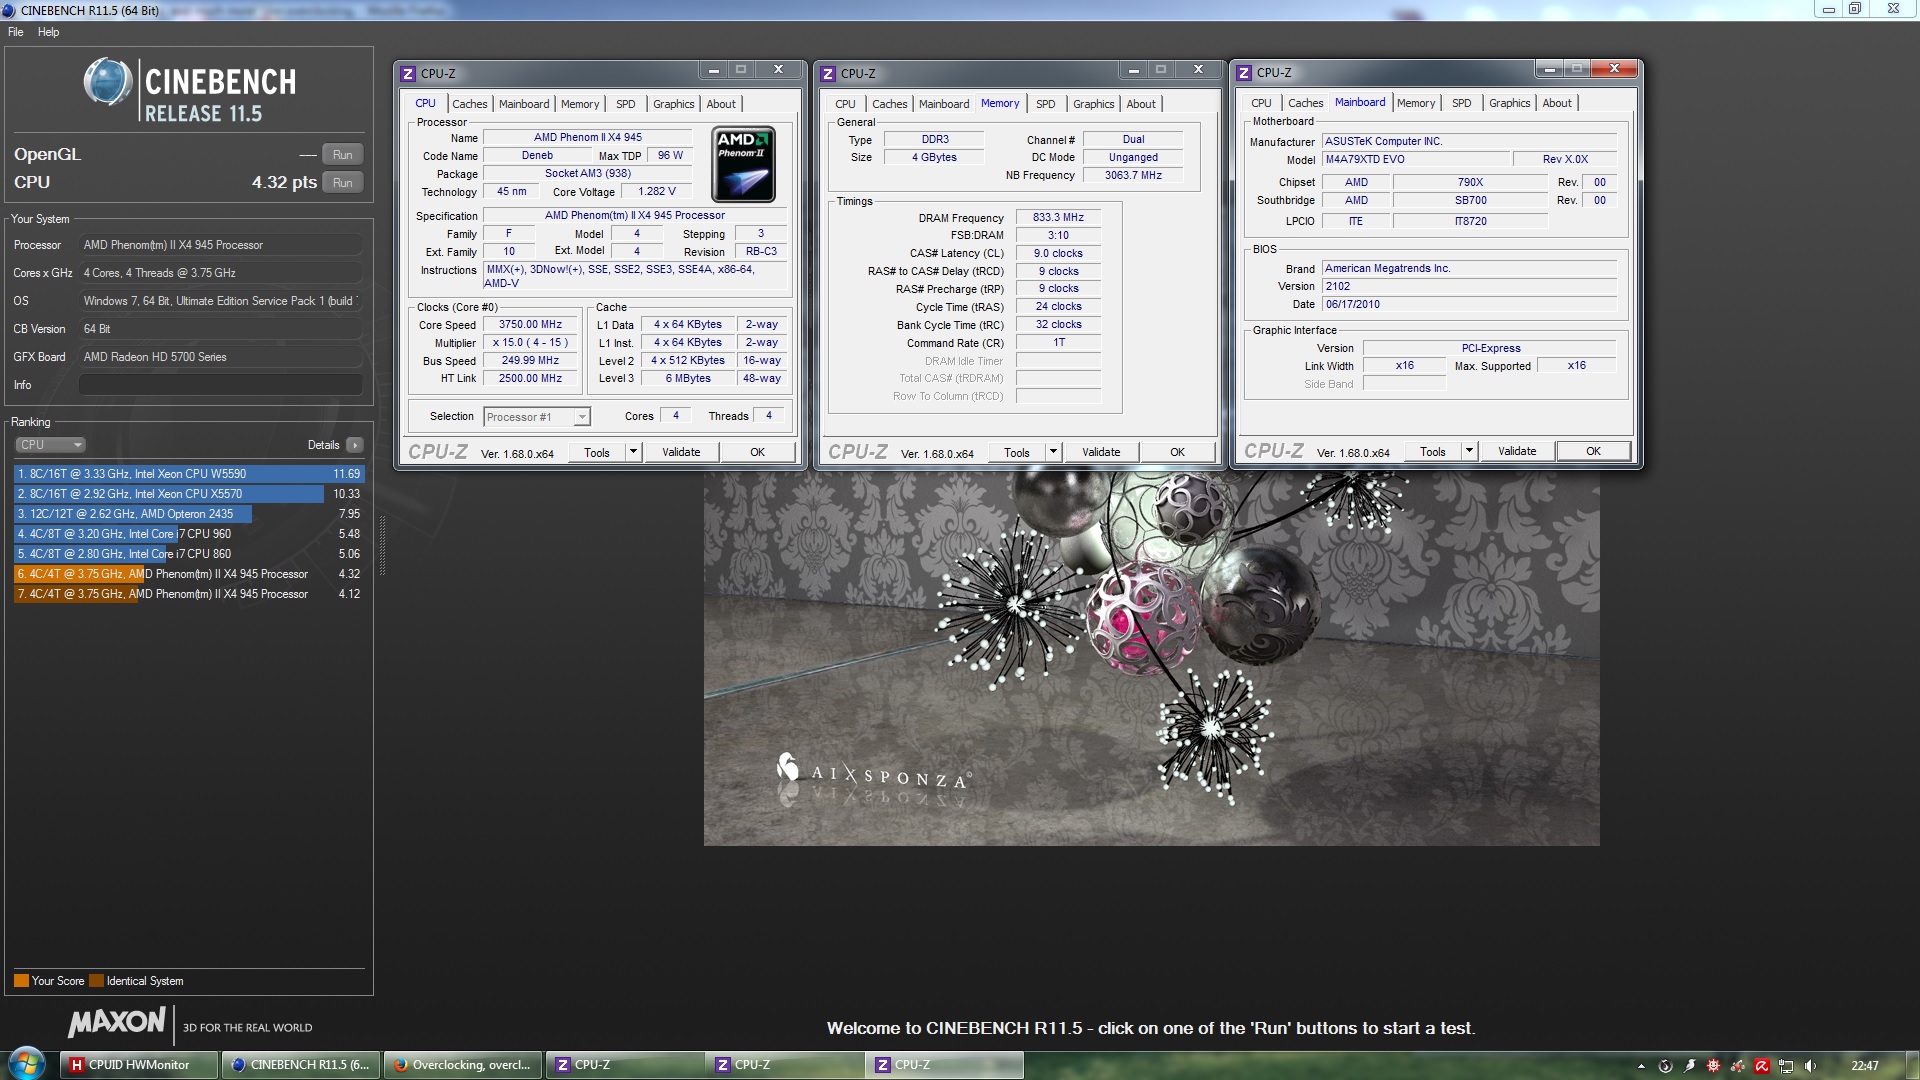1920x1080 pixels.
Task: Click the Avira antivirus tray icon
Action: click(x=1762, y=1066)
